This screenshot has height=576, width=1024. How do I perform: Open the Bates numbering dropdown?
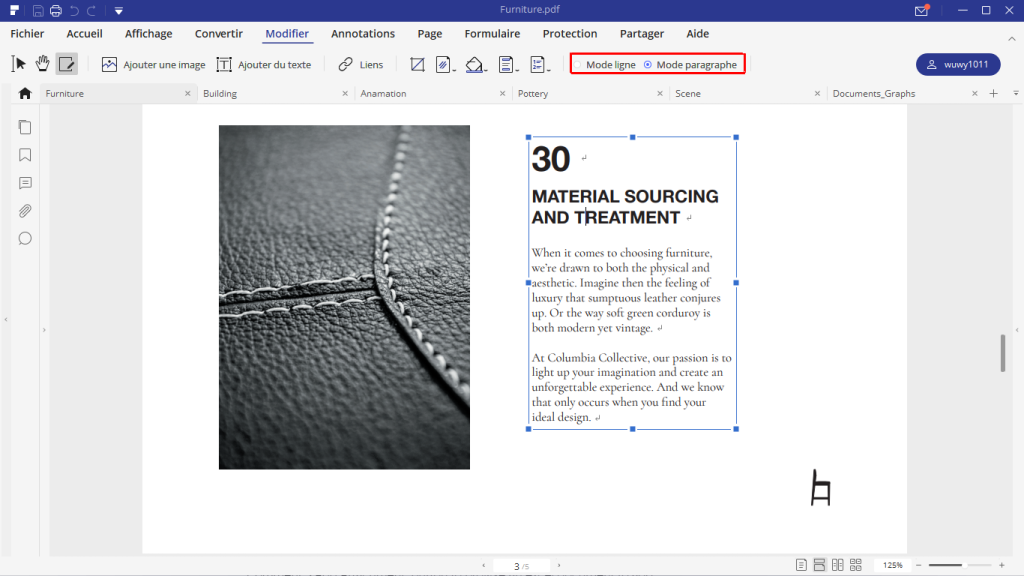pyautogui.click(x=539, y=64)
